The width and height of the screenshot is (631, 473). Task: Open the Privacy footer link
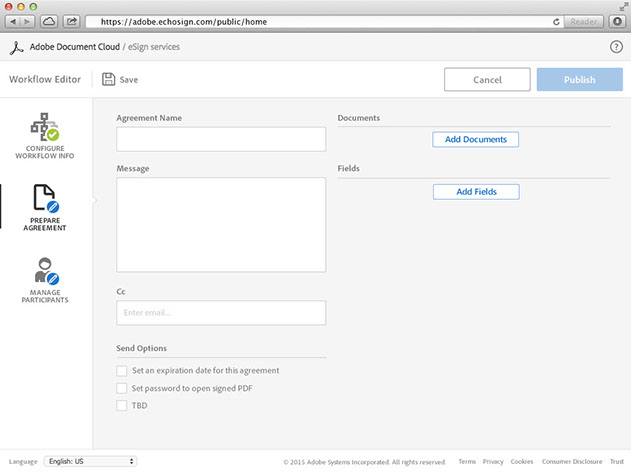(x=493, y=462)
